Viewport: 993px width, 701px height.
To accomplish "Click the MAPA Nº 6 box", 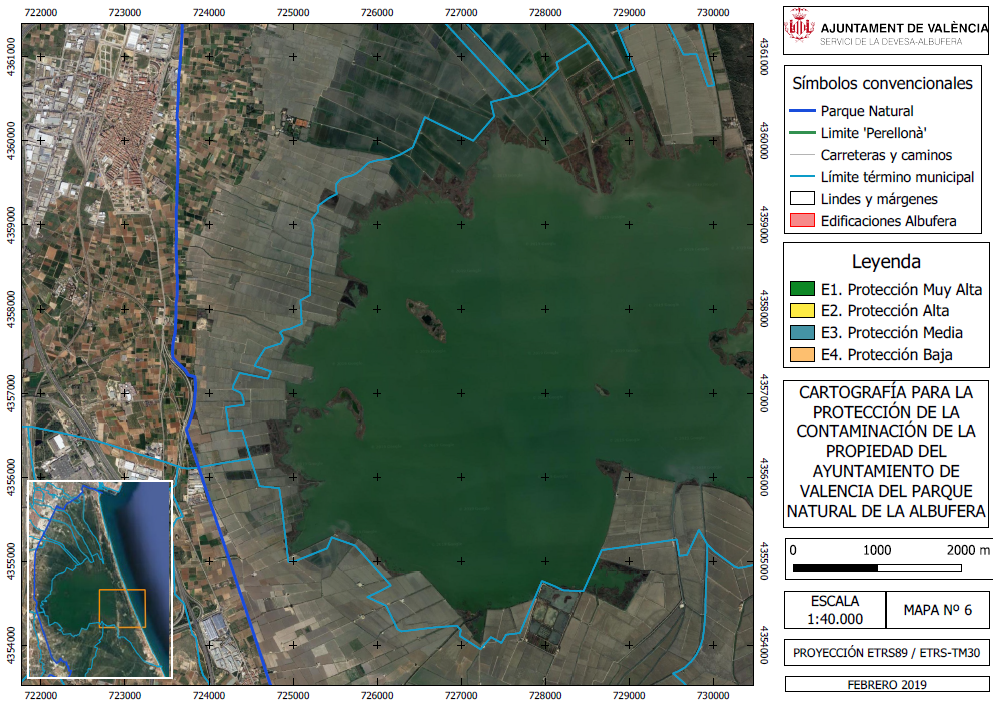I will coord(937,610).
